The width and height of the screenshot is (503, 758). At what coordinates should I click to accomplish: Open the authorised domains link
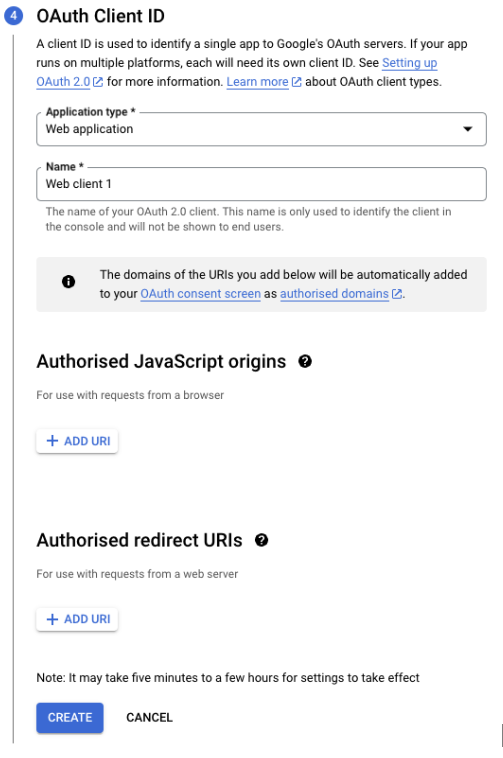click(x=334, y=293)
